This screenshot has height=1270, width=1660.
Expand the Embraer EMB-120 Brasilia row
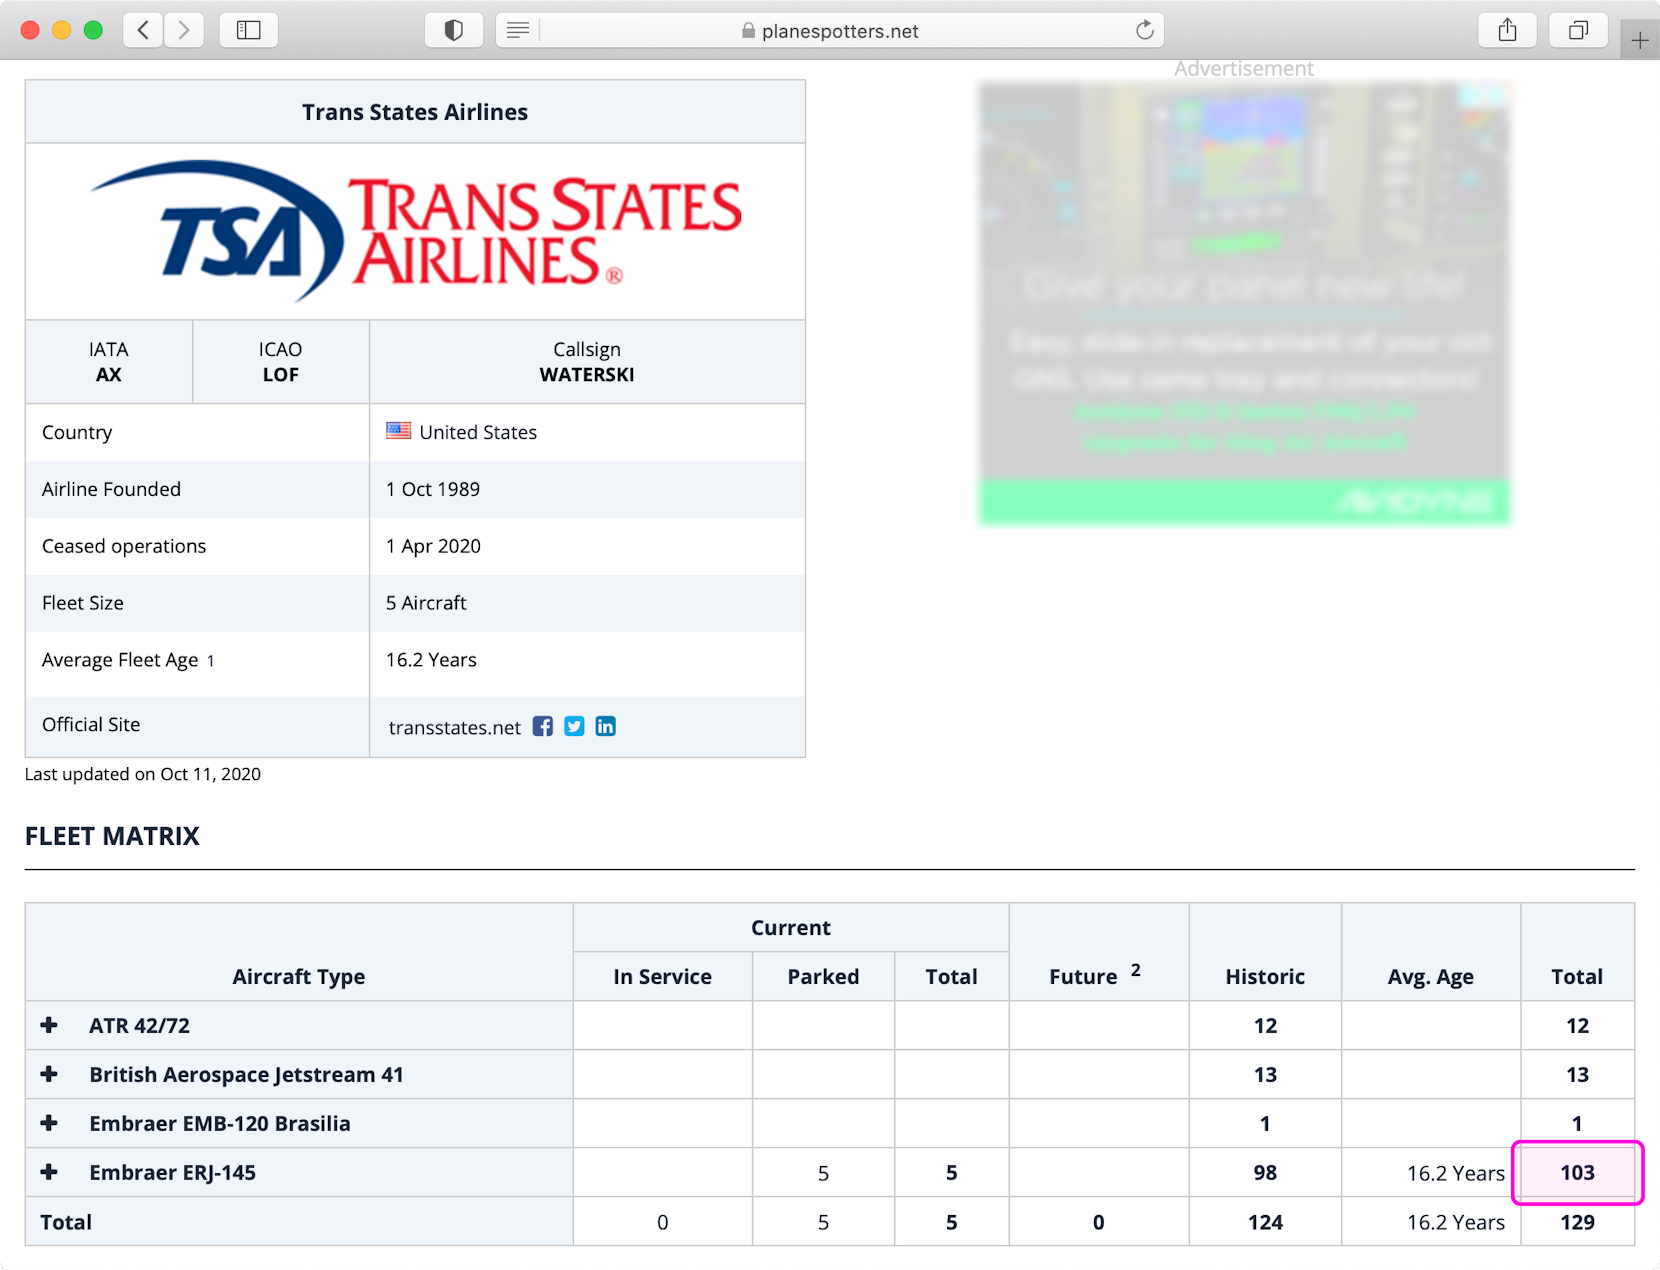tap(49, 1123)
